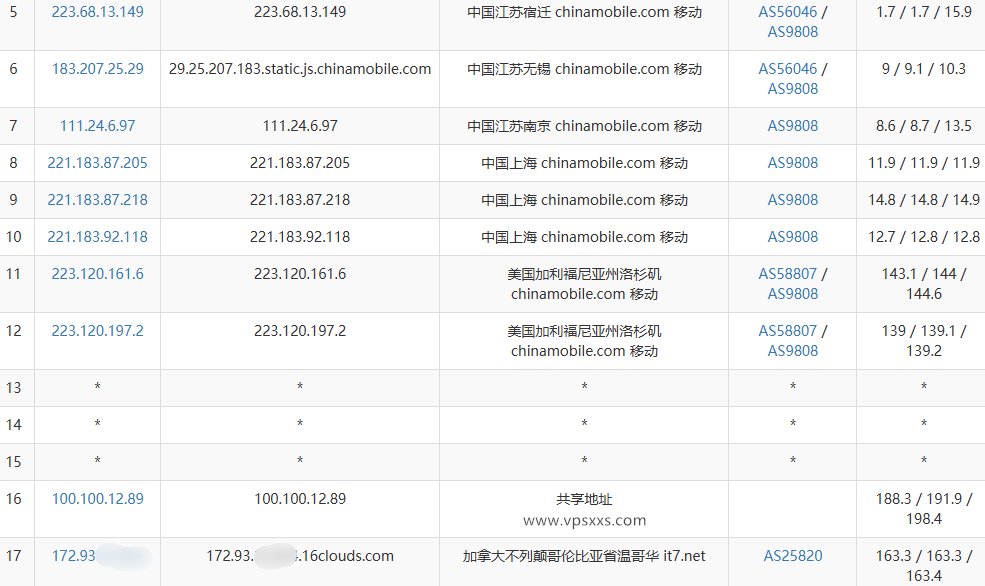This screenshot has height=586, width=985.
Task: Open IP link 183.207.25.29
Action: tap(97, 69)
